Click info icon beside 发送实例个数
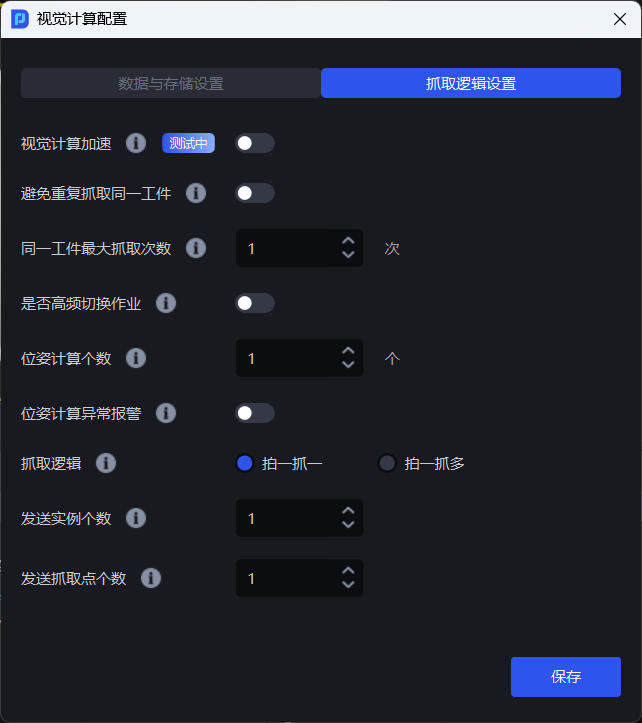Image resolution: width=642 pixels, height=723 pixels. tap(136, 518)
